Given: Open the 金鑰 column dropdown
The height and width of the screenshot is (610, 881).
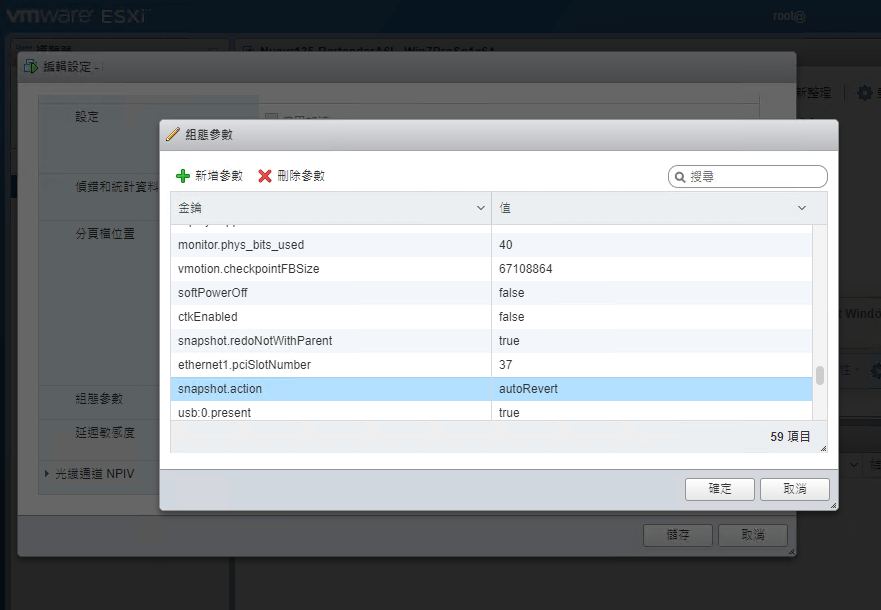Looking at the screenshot, I should point(479,207).
